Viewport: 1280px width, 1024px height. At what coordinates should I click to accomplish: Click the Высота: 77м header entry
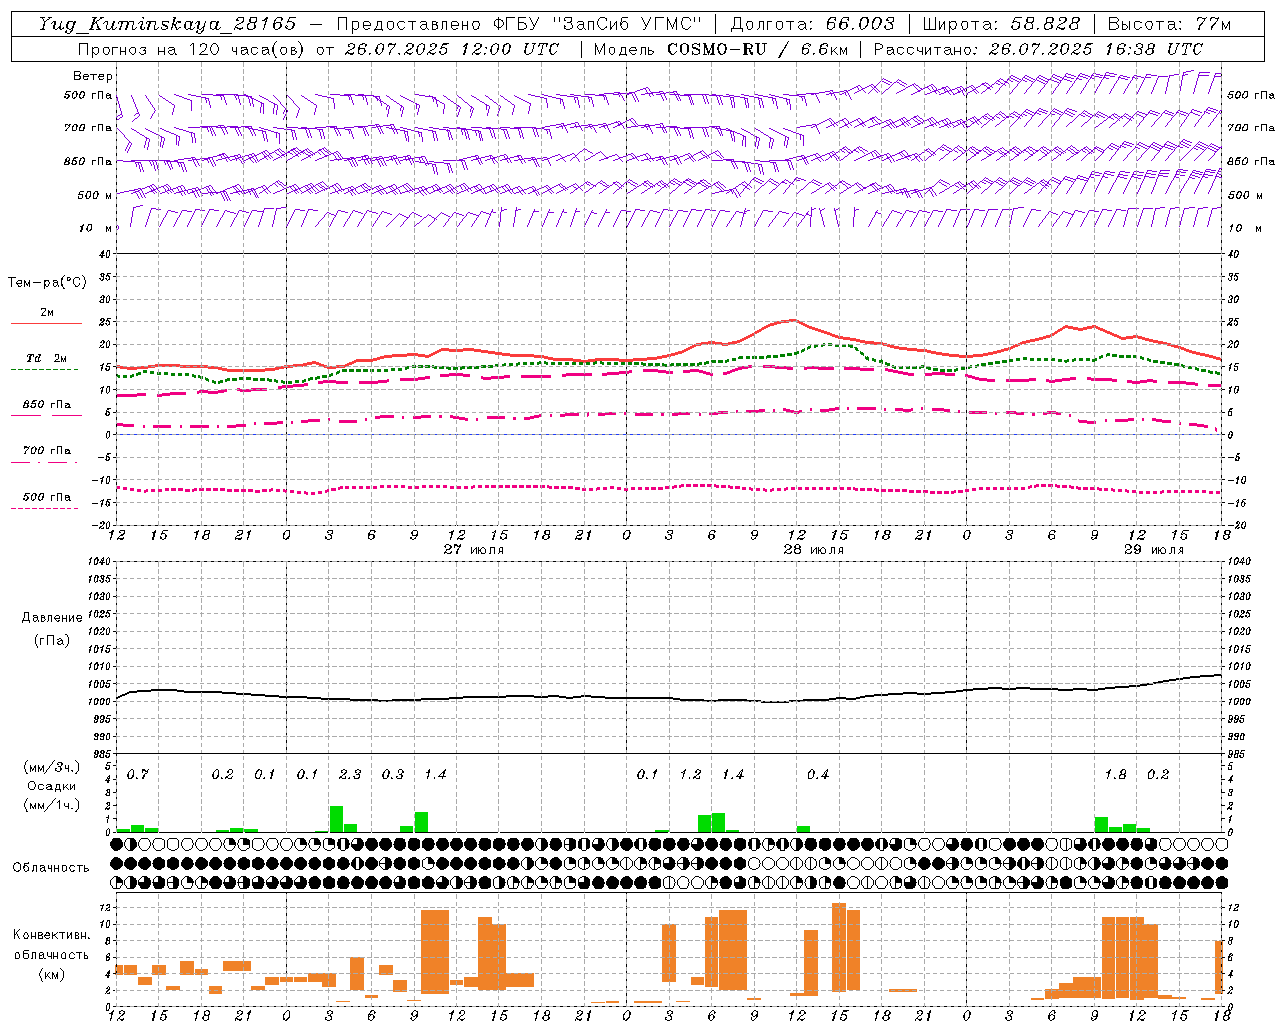1169,24
